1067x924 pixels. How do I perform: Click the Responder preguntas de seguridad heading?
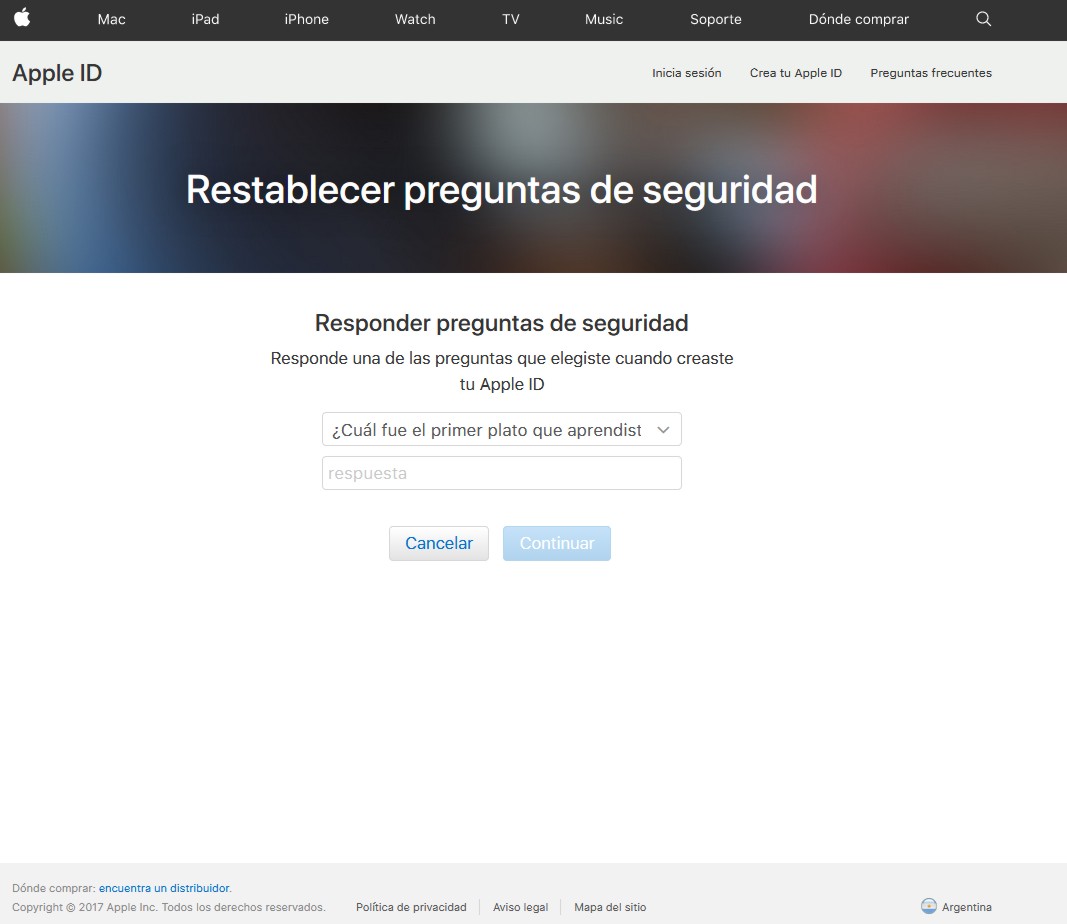502,323
